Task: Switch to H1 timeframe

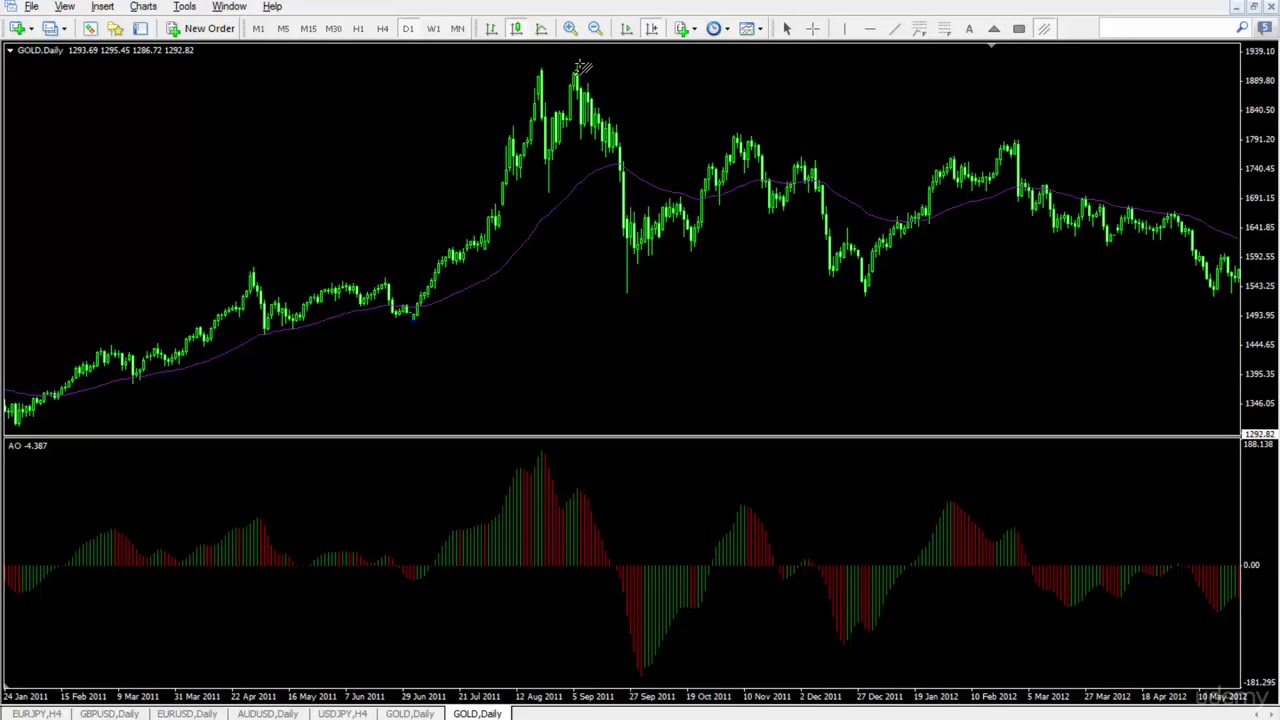Action: coord(358,29)
